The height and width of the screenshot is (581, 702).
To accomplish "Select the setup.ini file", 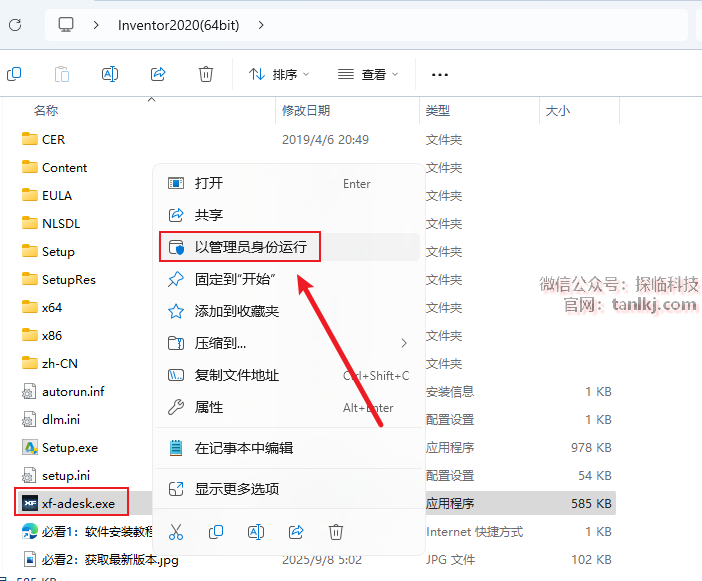I will click(56, 475).
